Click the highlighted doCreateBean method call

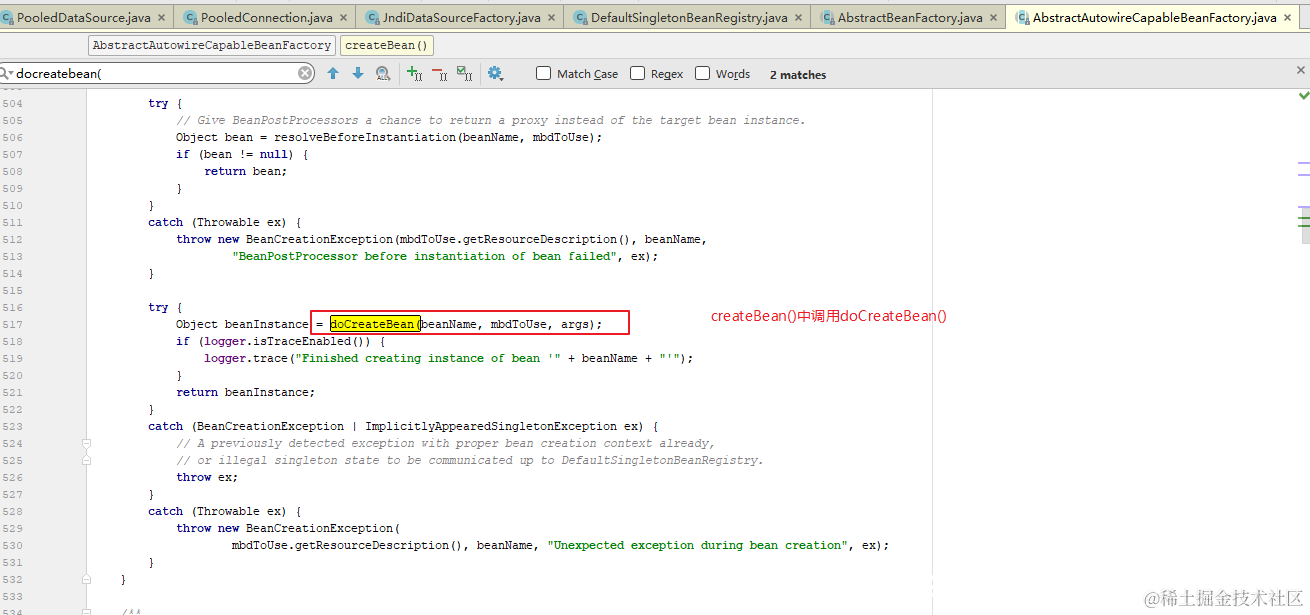pos(373,324)
